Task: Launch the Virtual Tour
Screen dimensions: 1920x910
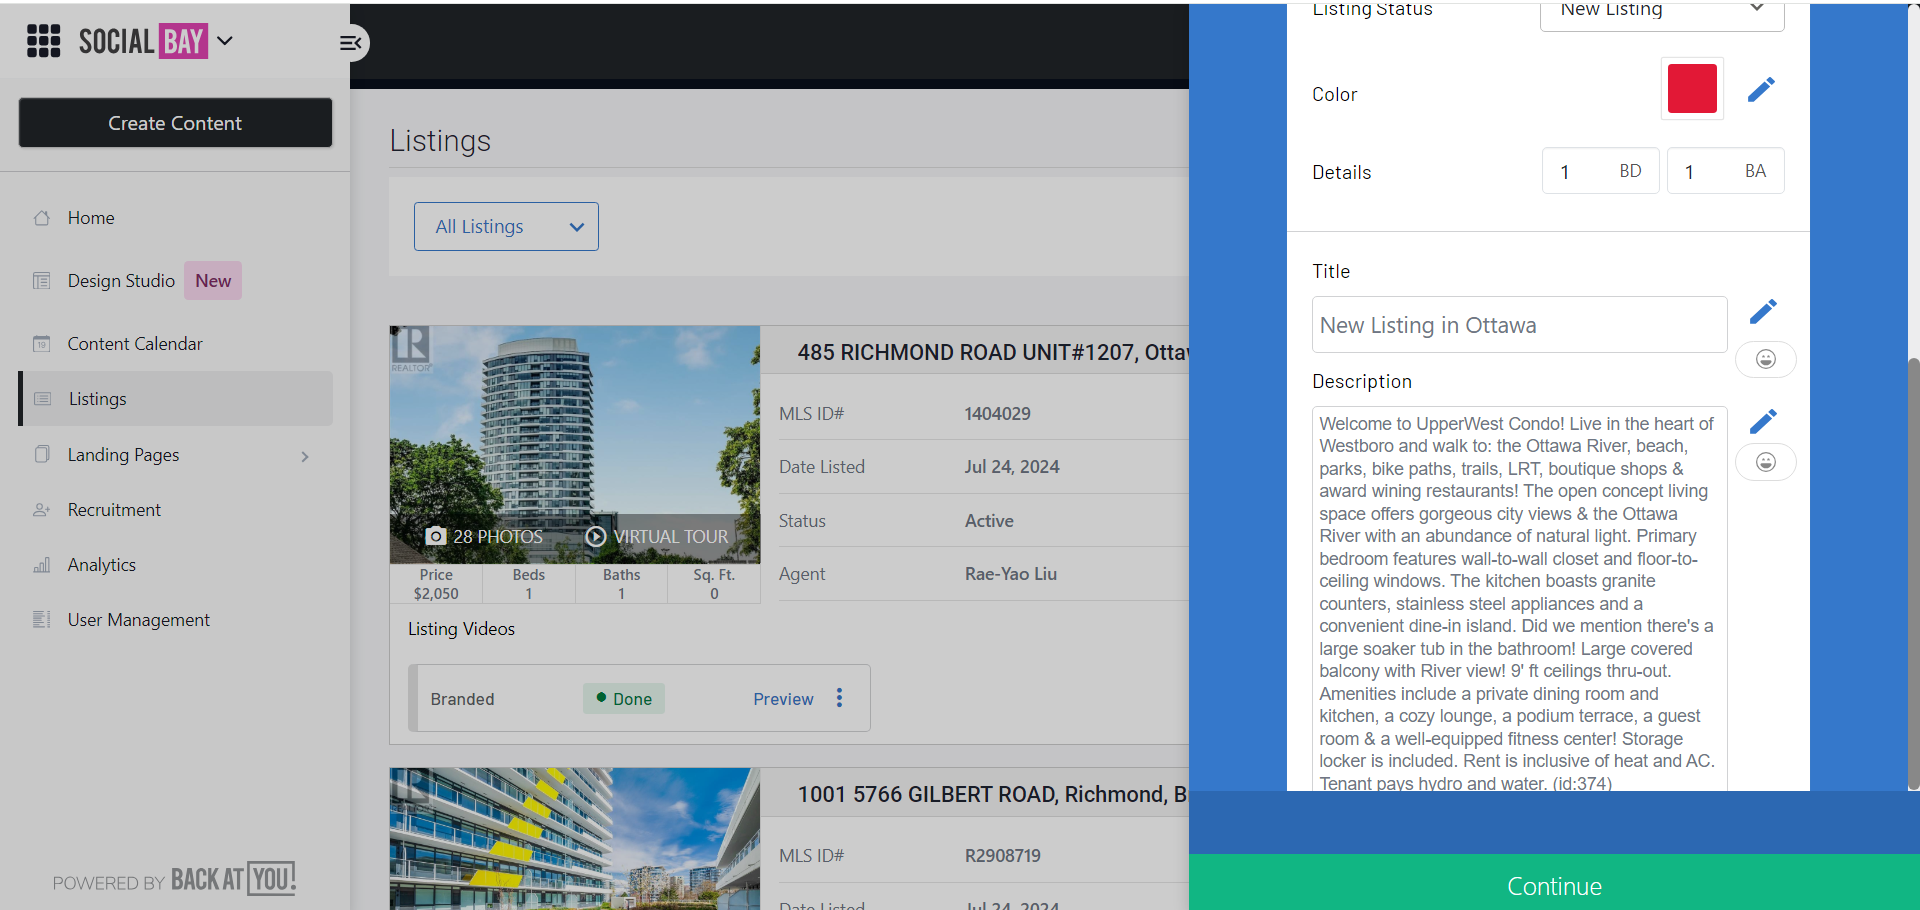Action: point(657,537)
